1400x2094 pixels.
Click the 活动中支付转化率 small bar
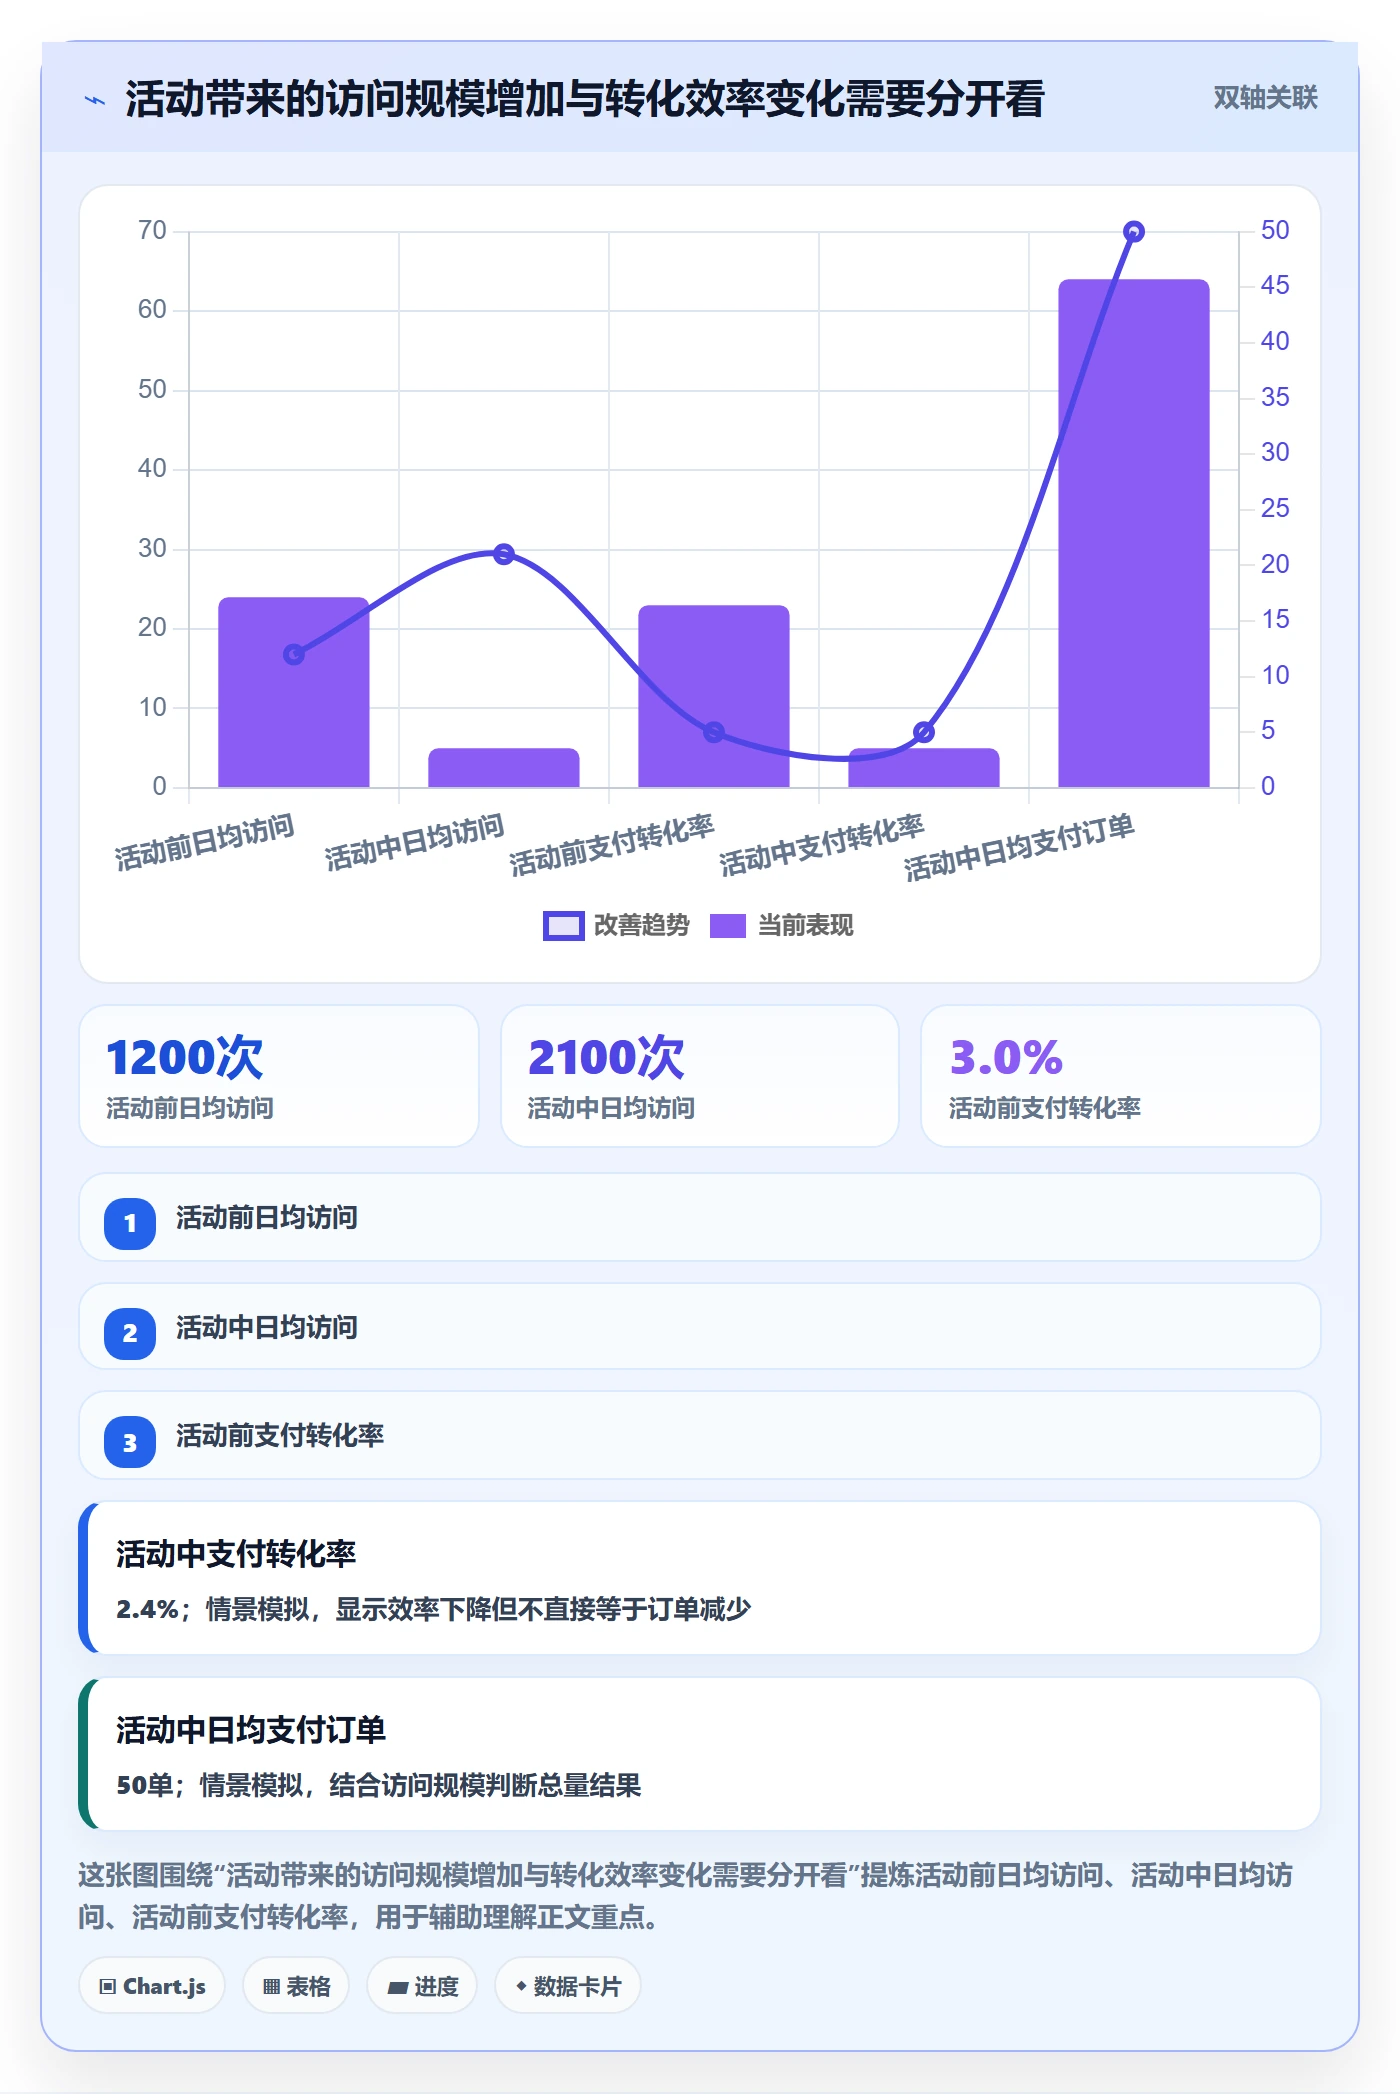click(x=924, y=768)
